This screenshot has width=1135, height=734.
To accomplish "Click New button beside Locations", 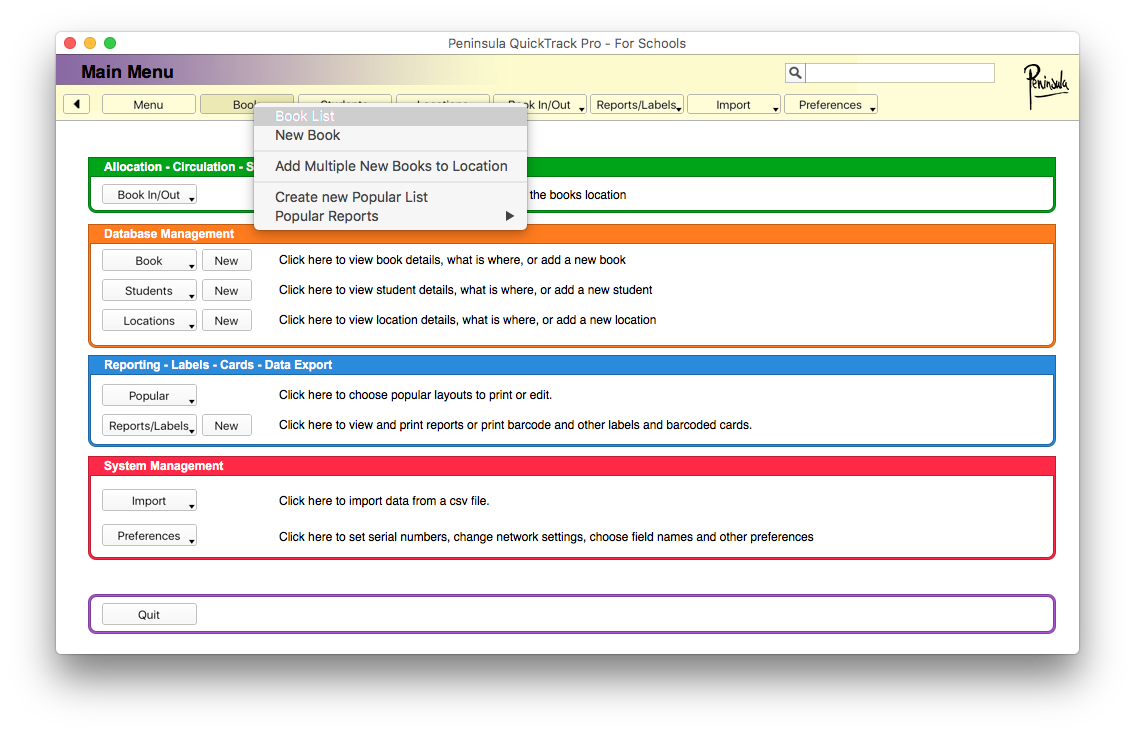I will tap(227, 321).
